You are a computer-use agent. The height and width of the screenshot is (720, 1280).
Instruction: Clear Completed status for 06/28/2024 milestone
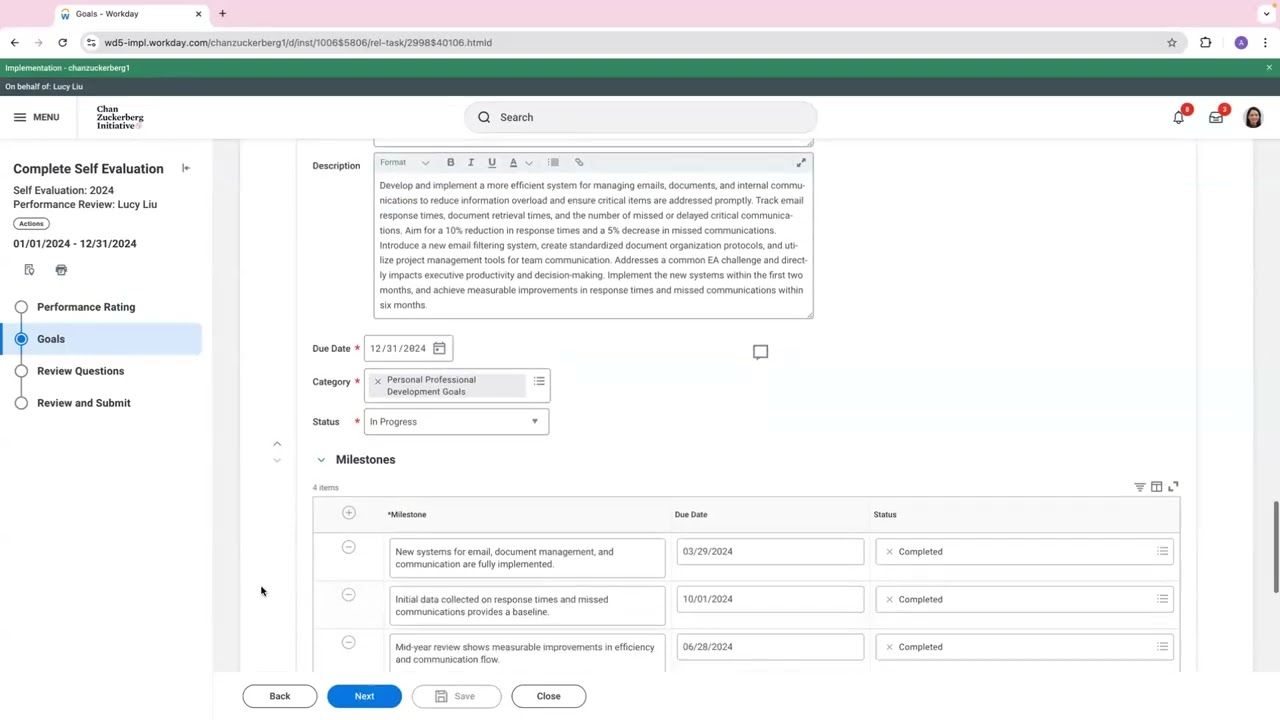pos(889,647)
